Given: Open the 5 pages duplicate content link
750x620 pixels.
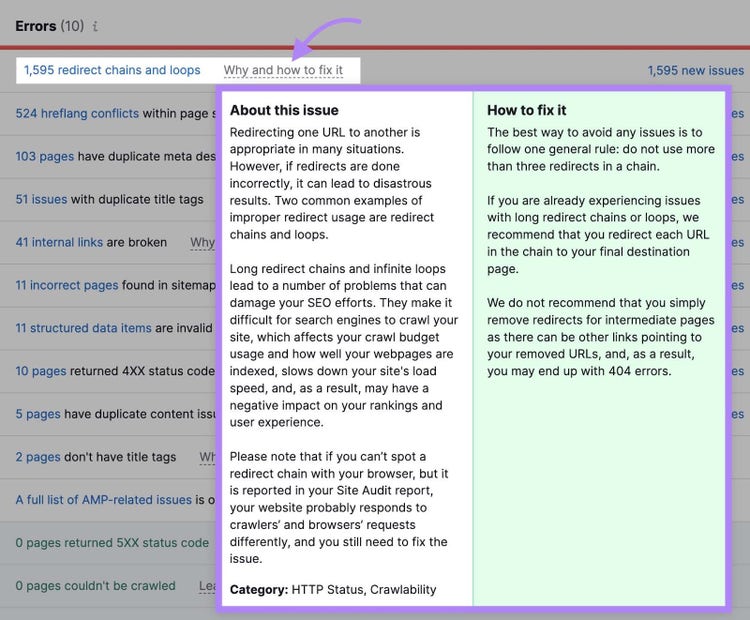Looking at the screenshot, I should (x=38, y=414).
